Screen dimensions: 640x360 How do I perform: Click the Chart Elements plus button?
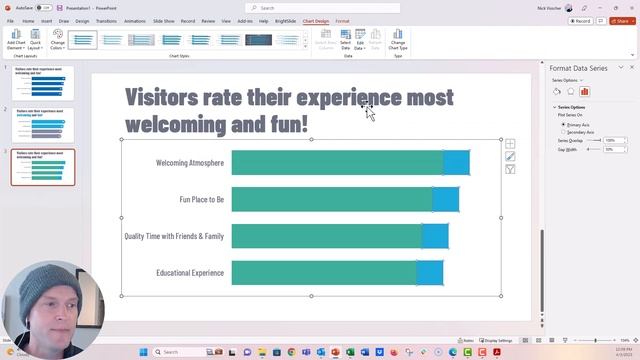510,144
